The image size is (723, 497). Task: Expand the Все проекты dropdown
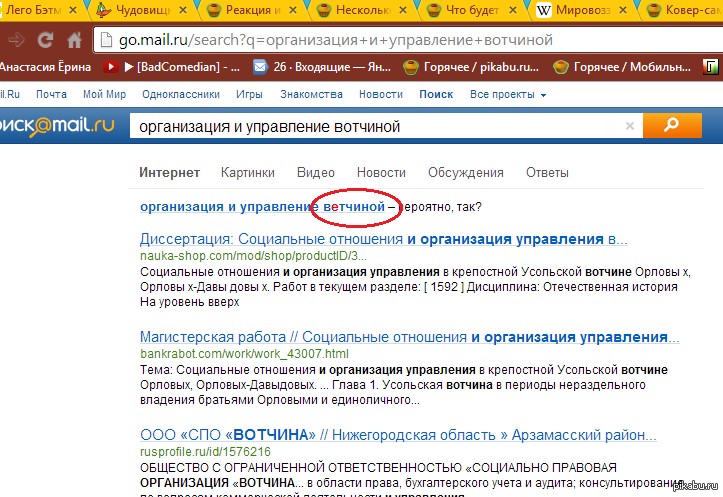[508, 95]
